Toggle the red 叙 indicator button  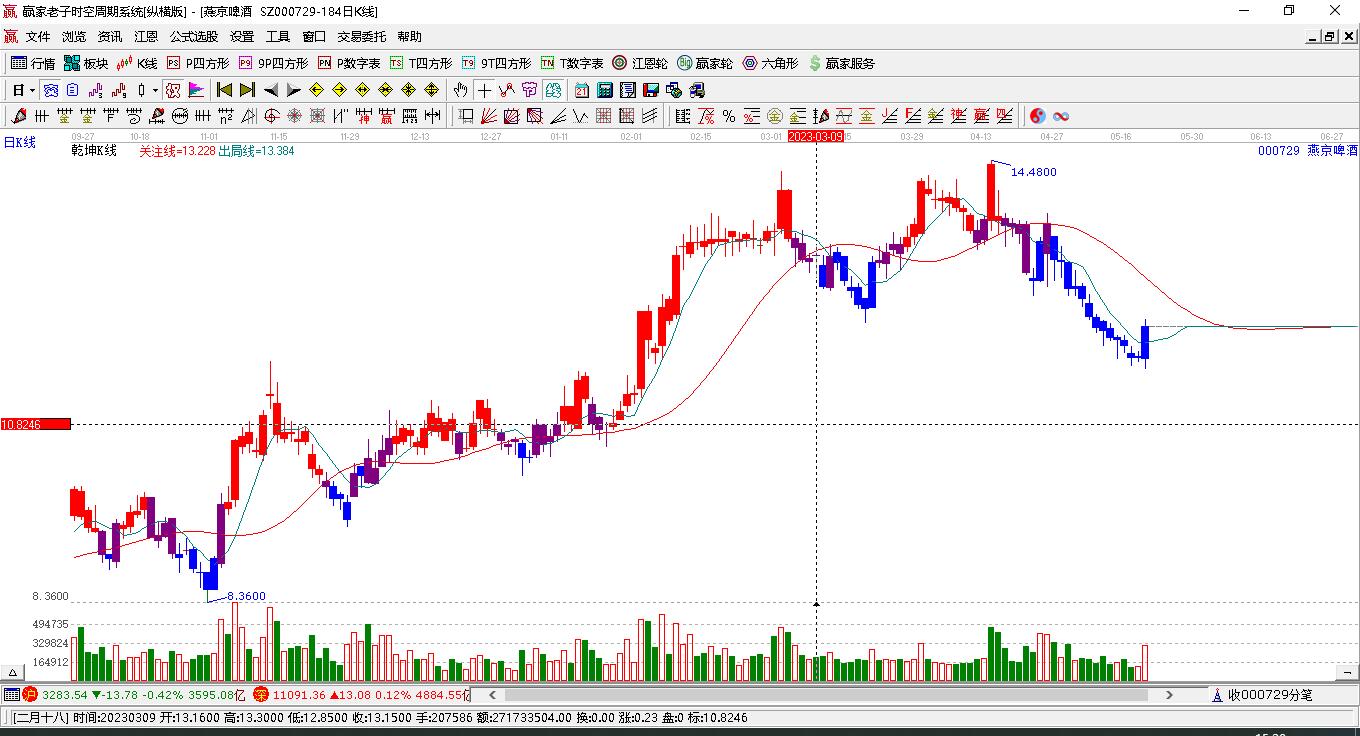173,90
